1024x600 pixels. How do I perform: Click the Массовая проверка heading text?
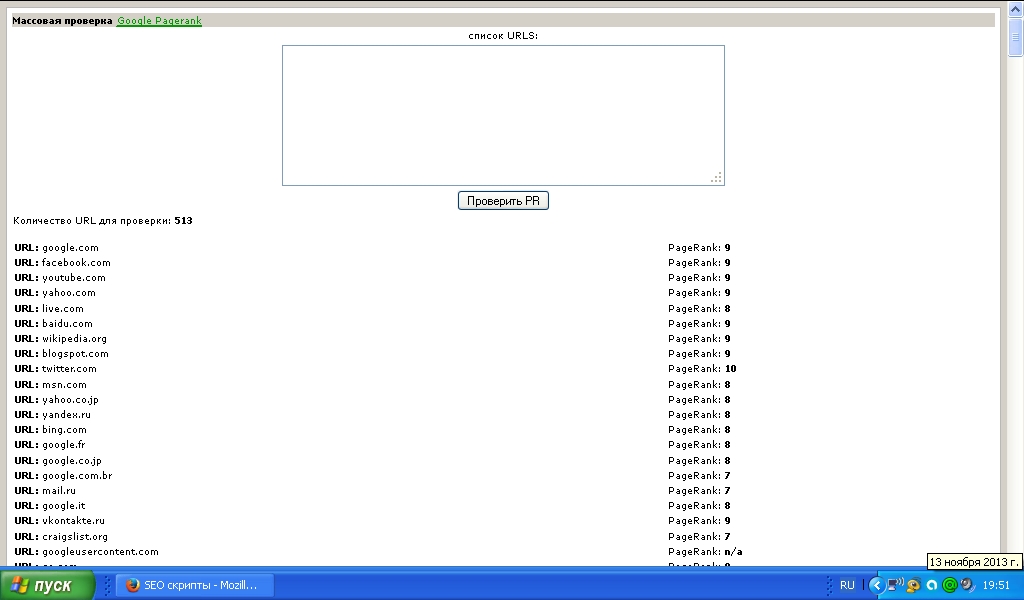click(x=62, y=20)
